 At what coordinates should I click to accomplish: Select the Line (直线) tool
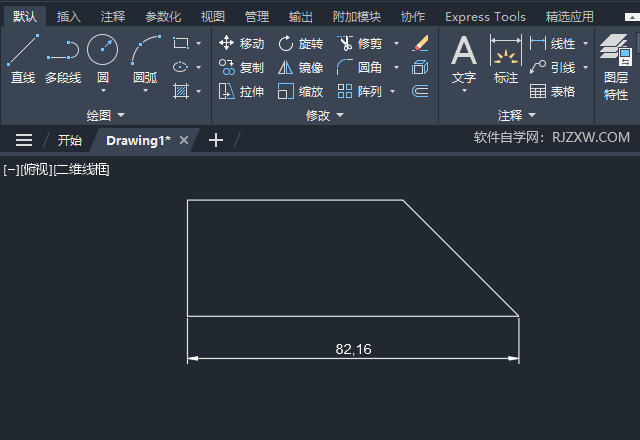[23, 59]
